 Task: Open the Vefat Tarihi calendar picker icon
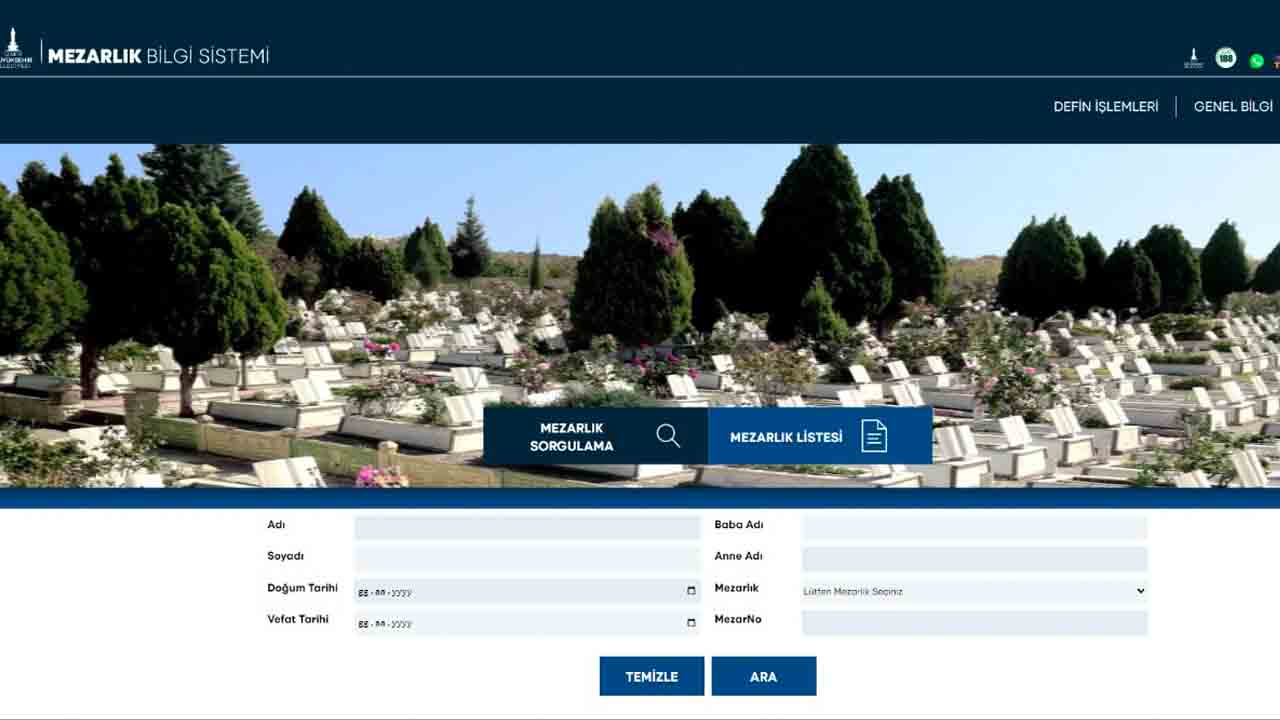pyautogui.click(x=691, y=623)
